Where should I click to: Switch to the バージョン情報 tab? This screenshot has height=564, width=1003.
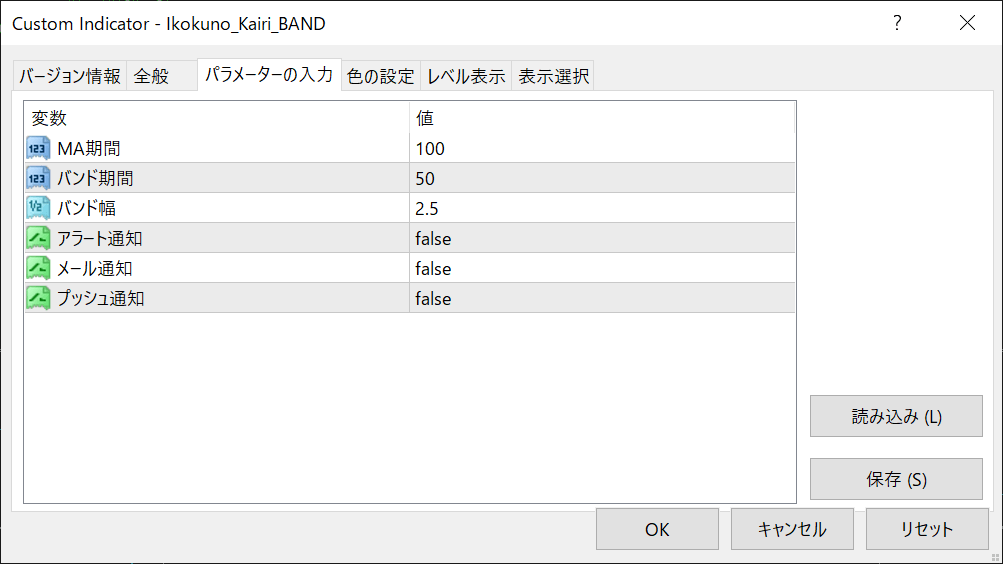click(x=70, y=76)
